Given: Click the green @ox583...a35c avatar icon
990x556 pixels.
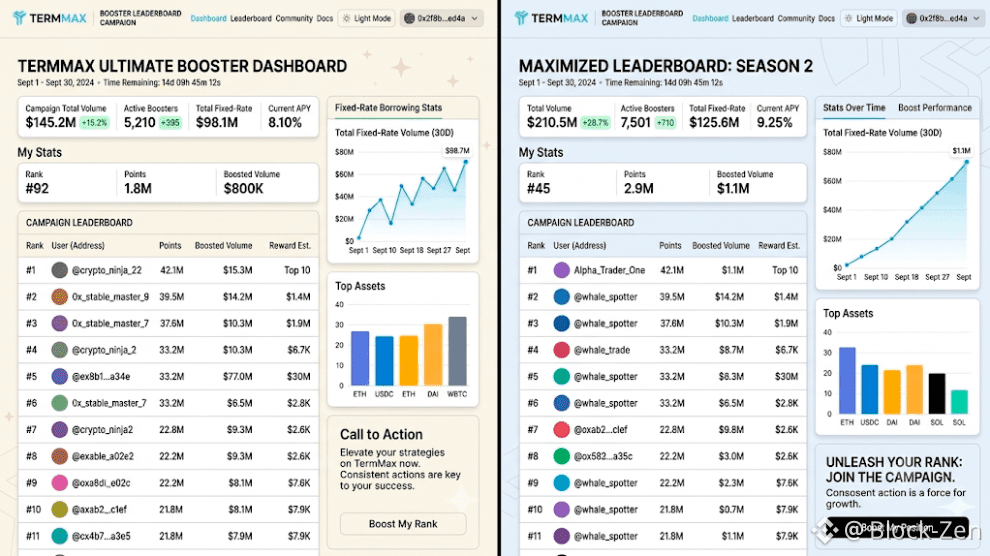Looking at the screenshot, I should [x=561, y=456].
